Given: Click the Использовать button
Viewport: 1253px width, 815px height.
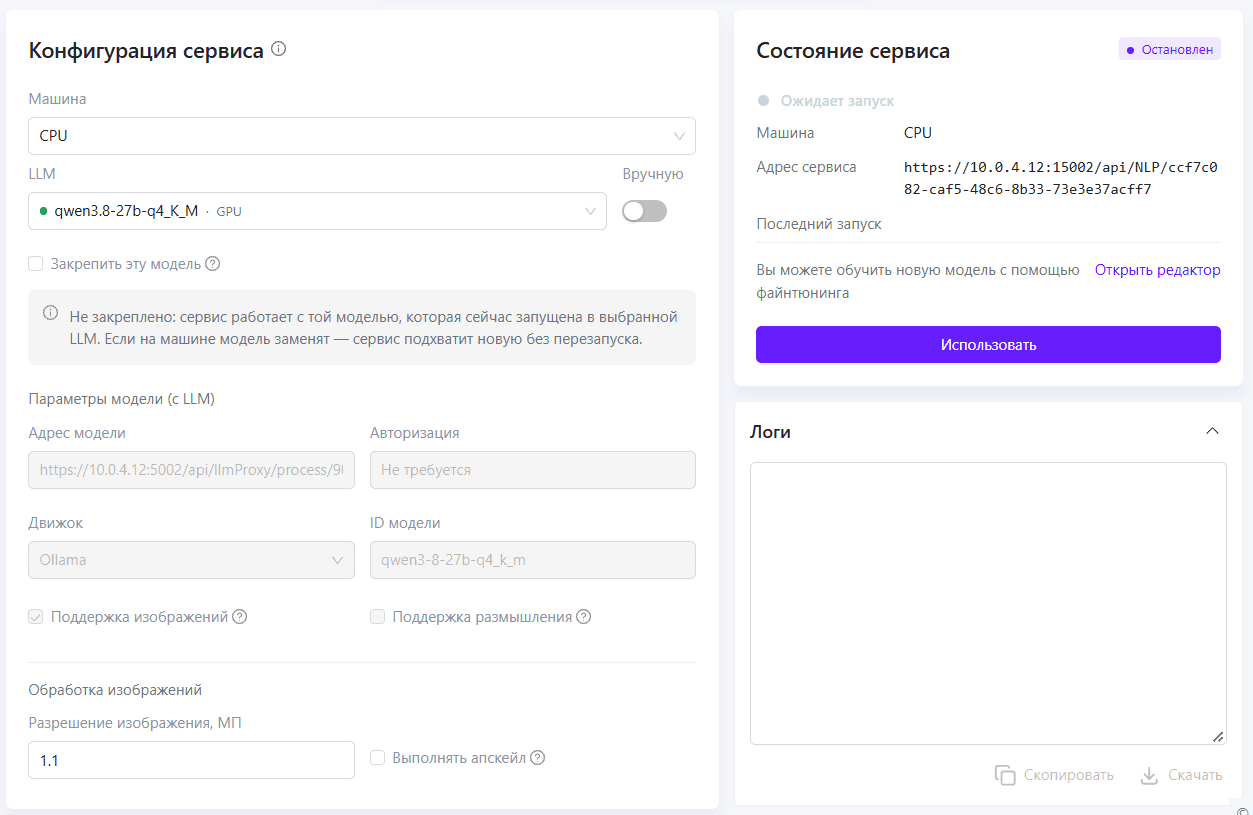Looking at the screenshot, I should pyautogui.click(x=988, y=344).
